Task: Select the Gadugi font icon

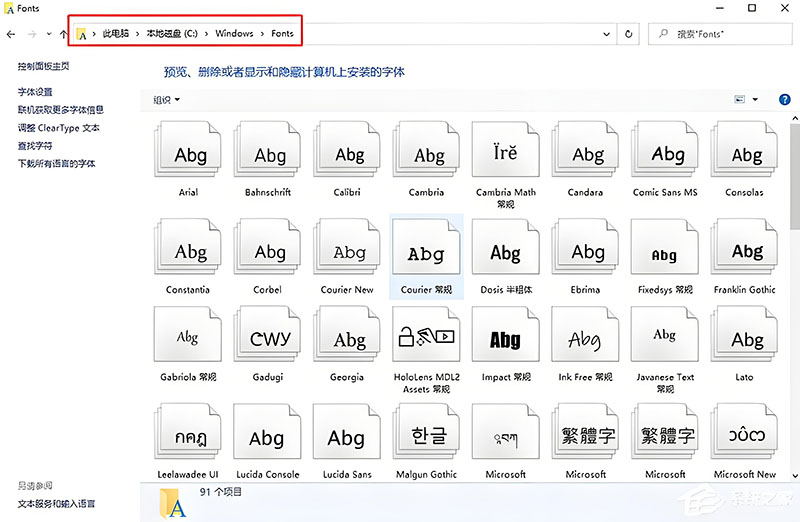Action: 267,334
